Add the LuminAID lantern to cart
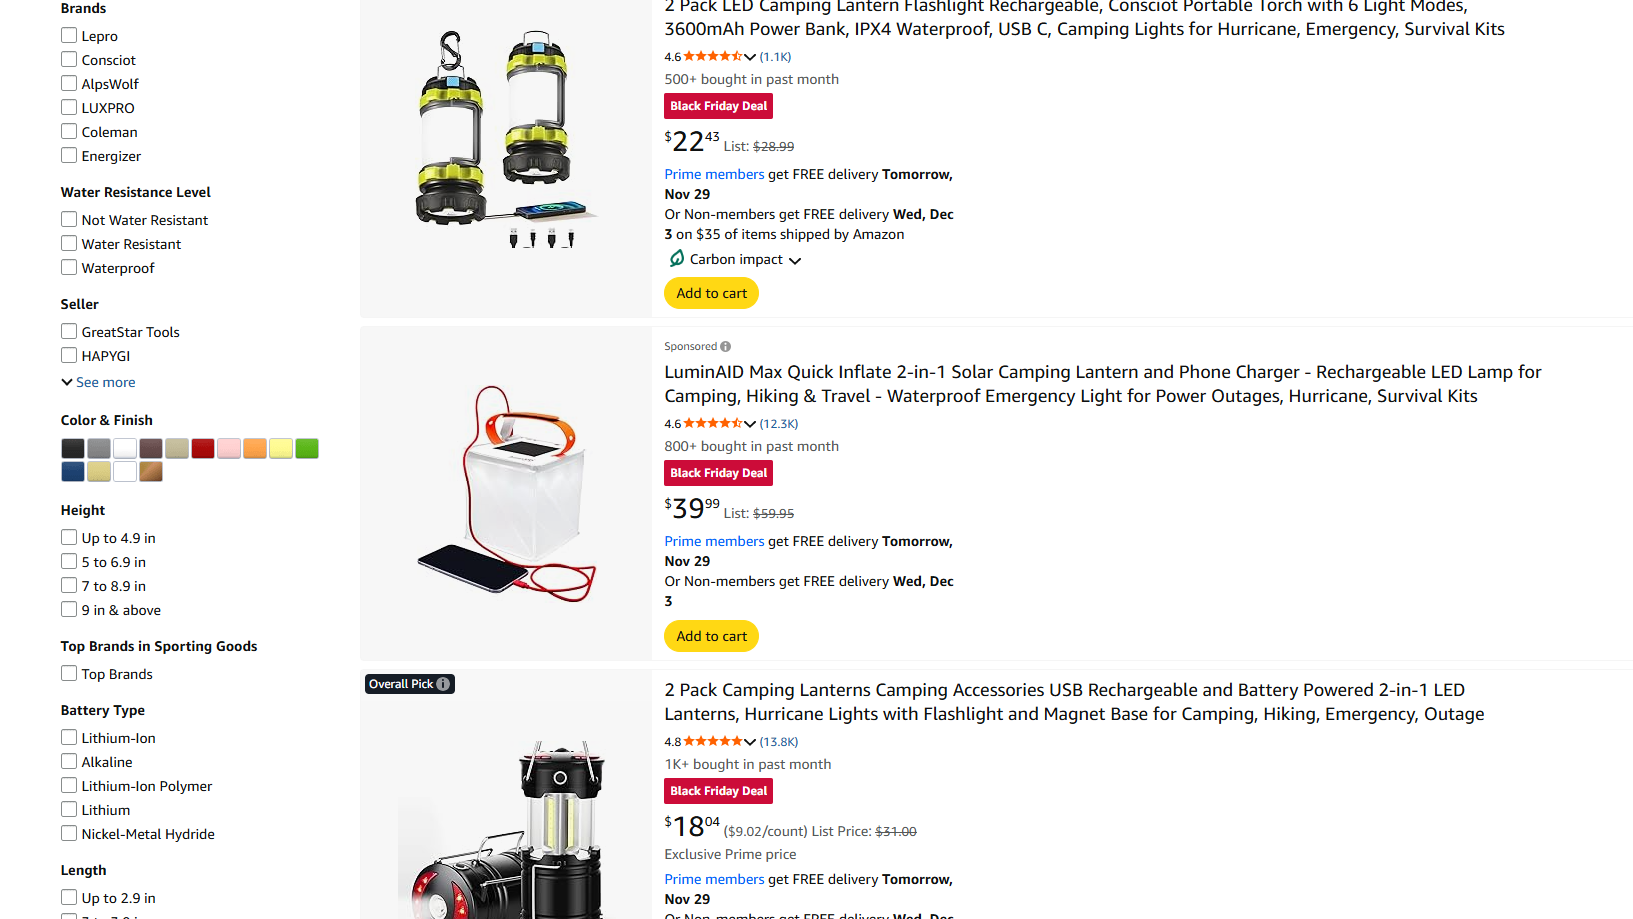 point(711,636)
